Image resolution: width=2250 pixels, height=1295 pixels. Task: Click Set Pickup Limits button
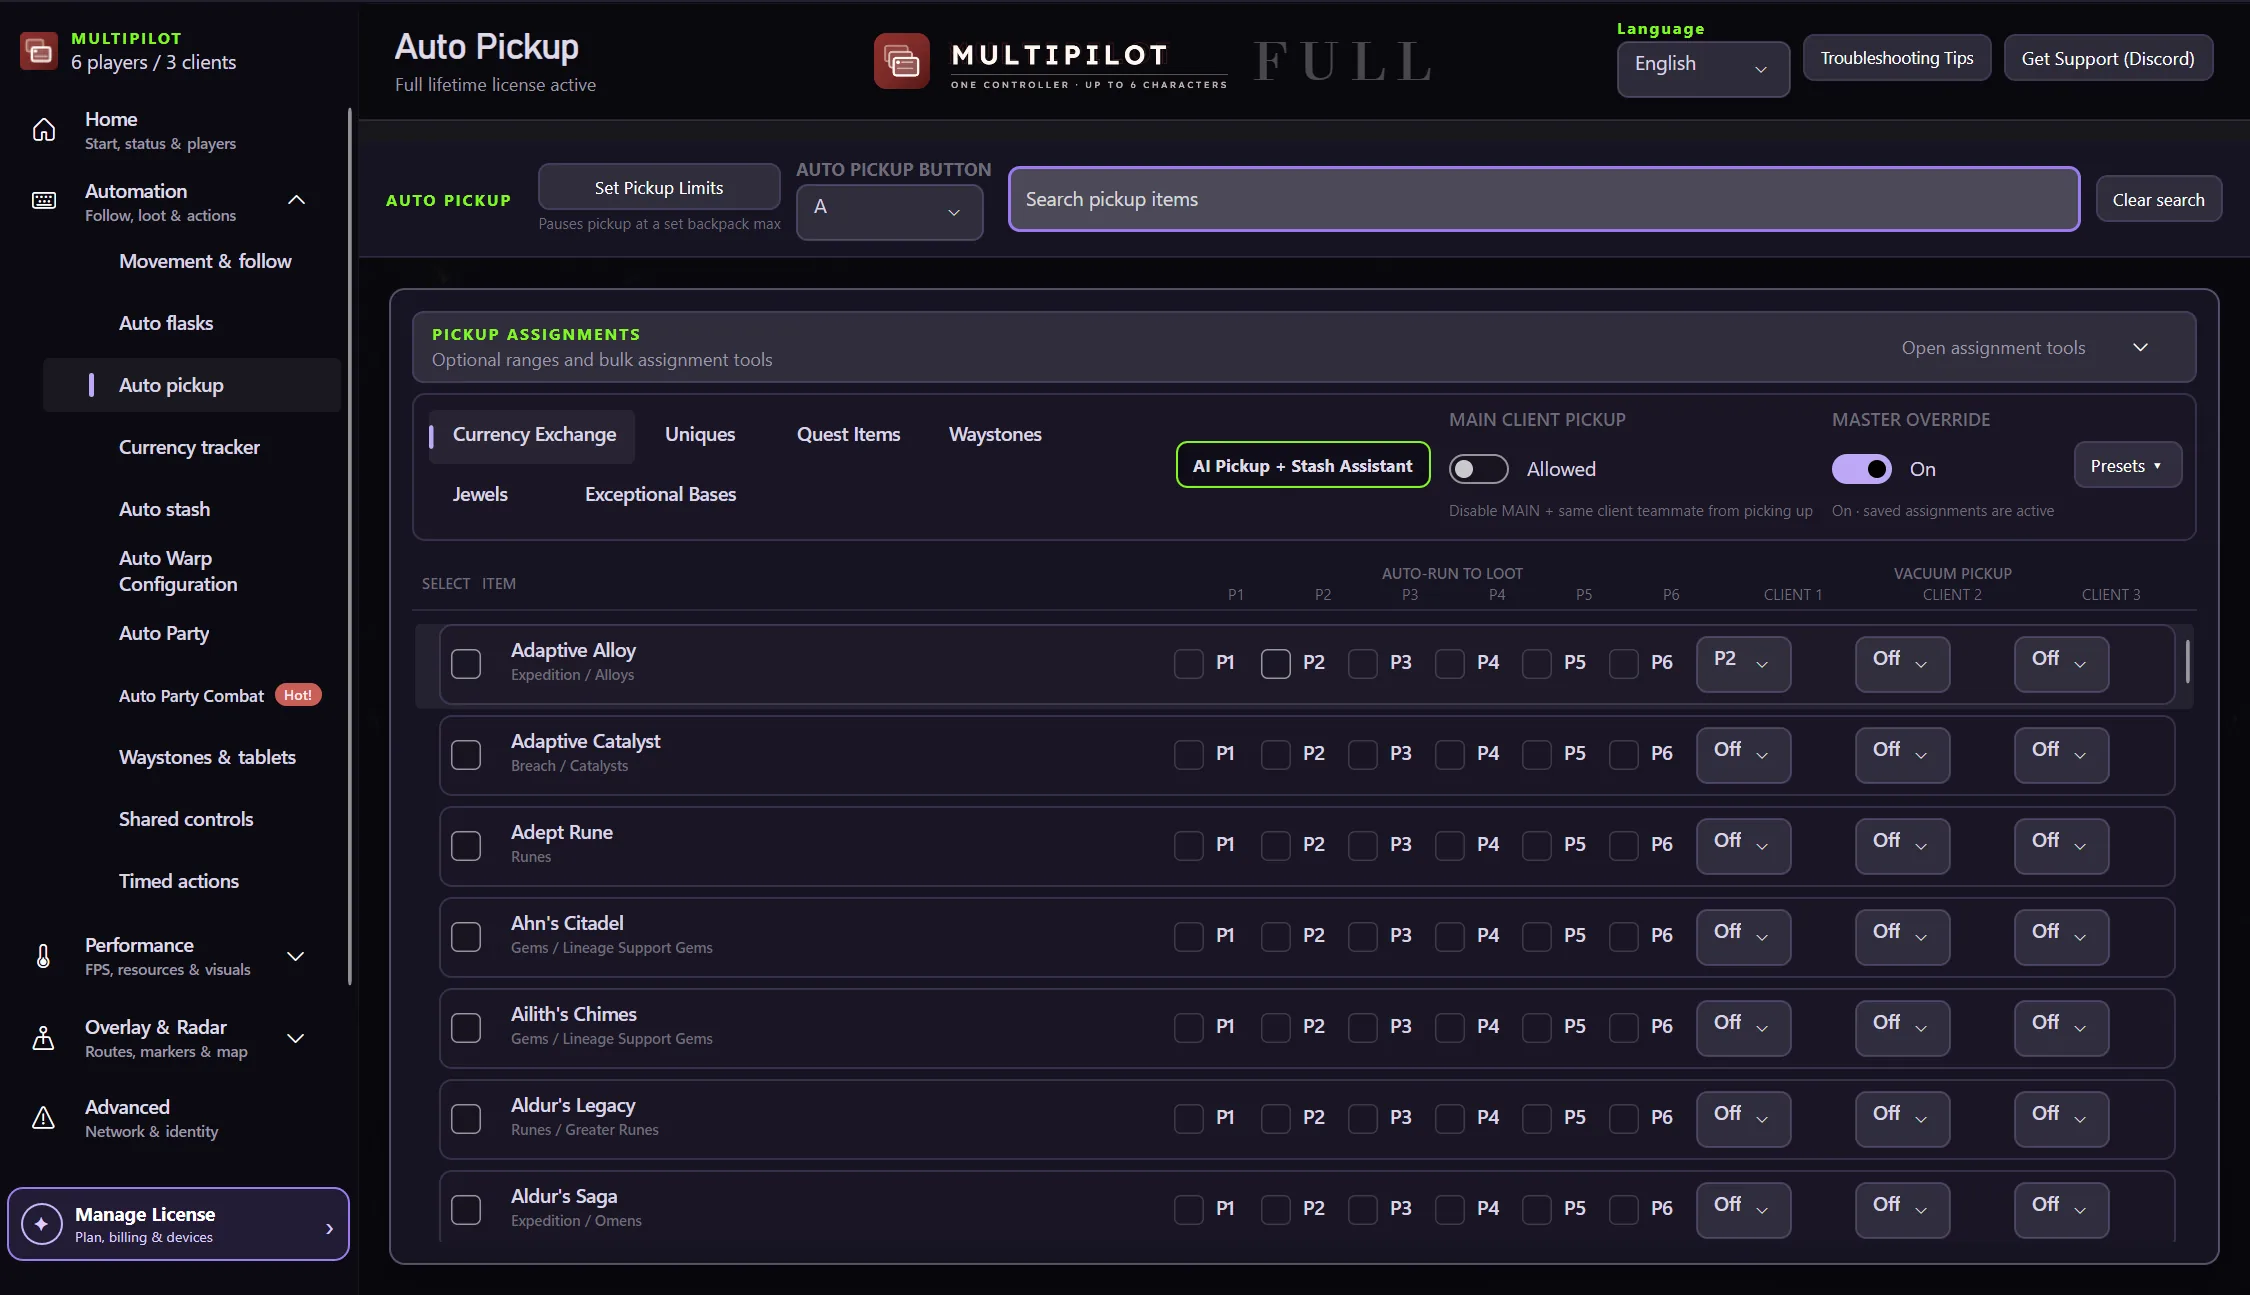pyautogui.click(x=659, y=188)
